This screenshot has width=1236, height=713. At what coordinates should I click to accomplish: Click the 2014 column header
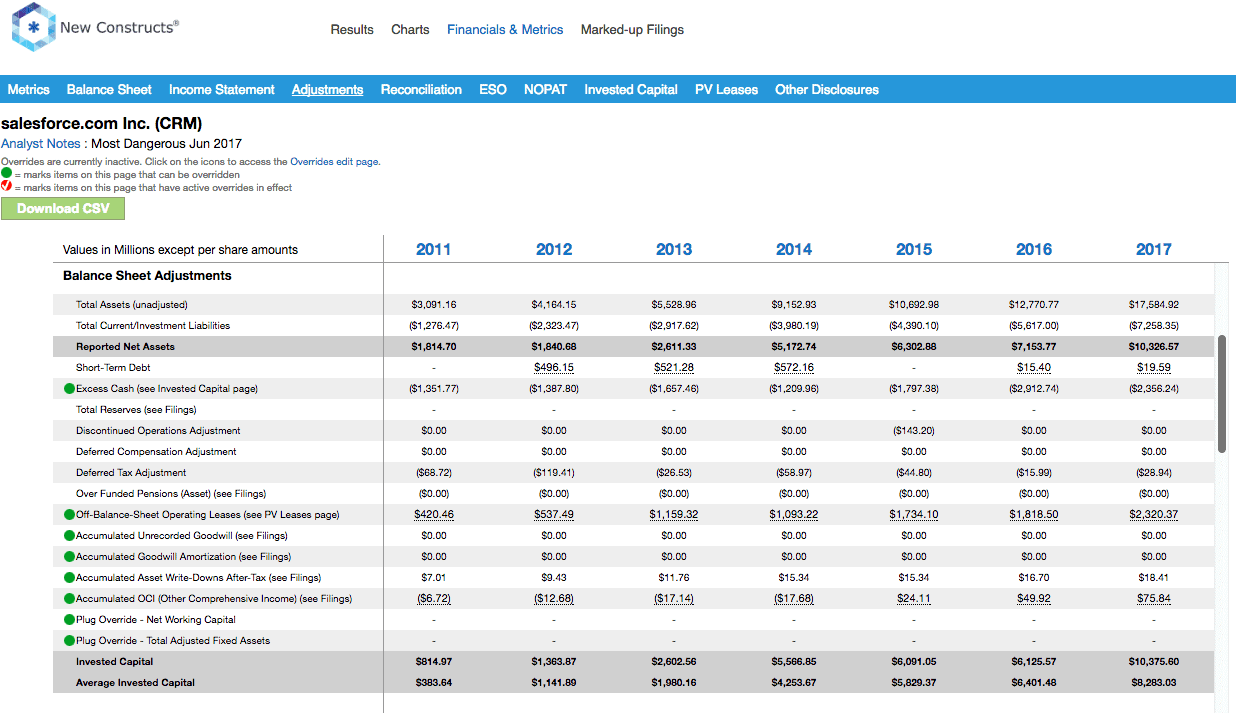793,249
